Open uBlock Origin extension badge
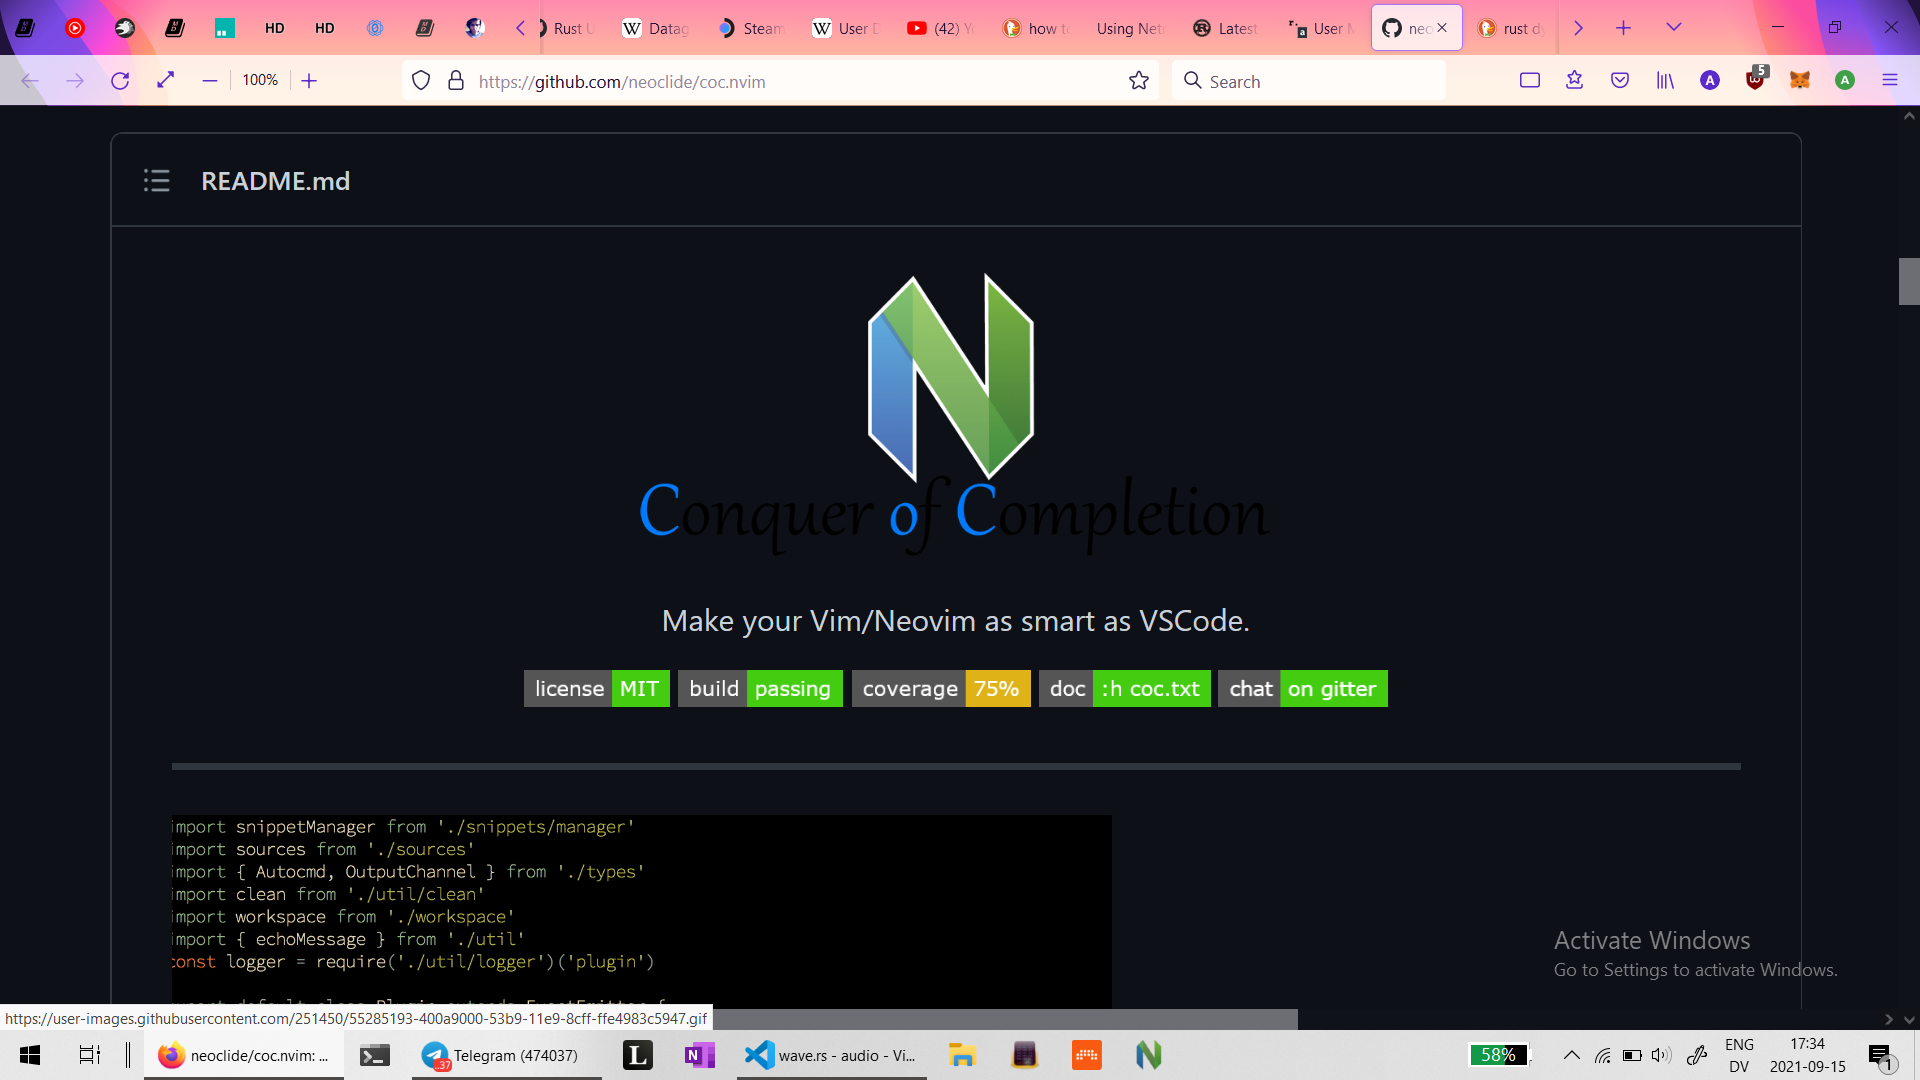Viewport: 1920px width, 1080px height. click(1756, 80)
